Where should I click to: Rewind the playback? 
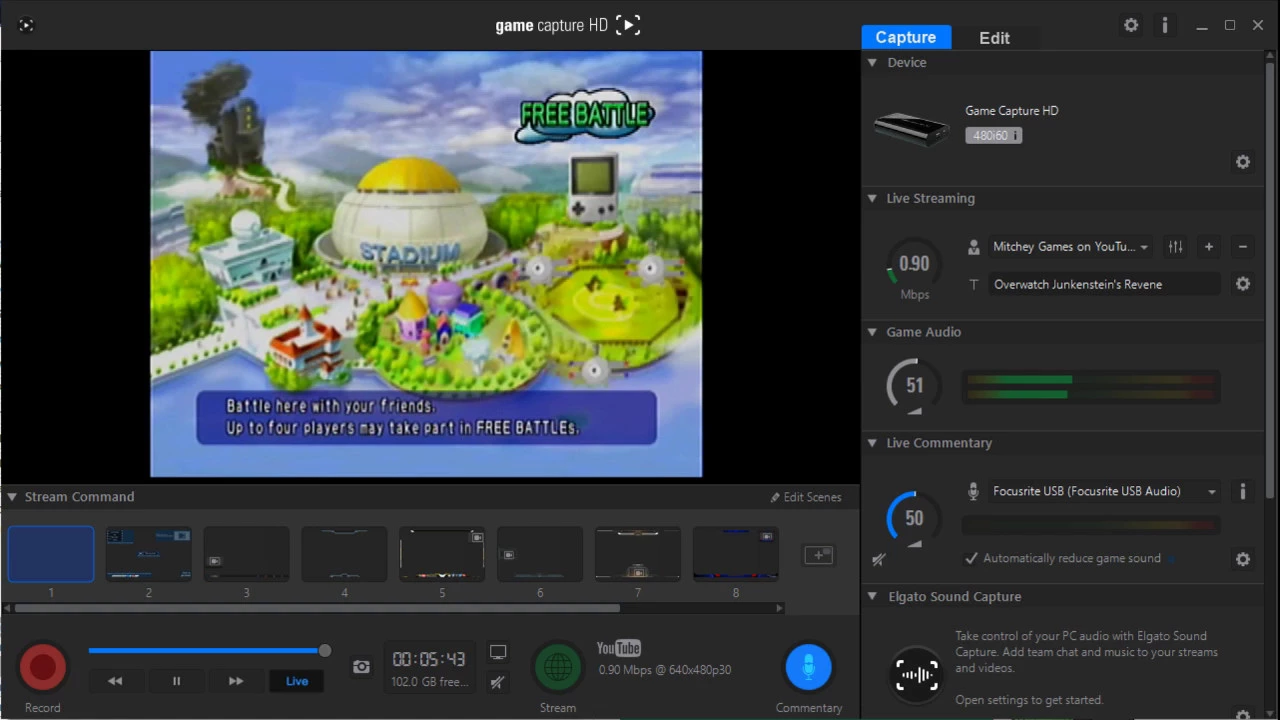point(115,681)
